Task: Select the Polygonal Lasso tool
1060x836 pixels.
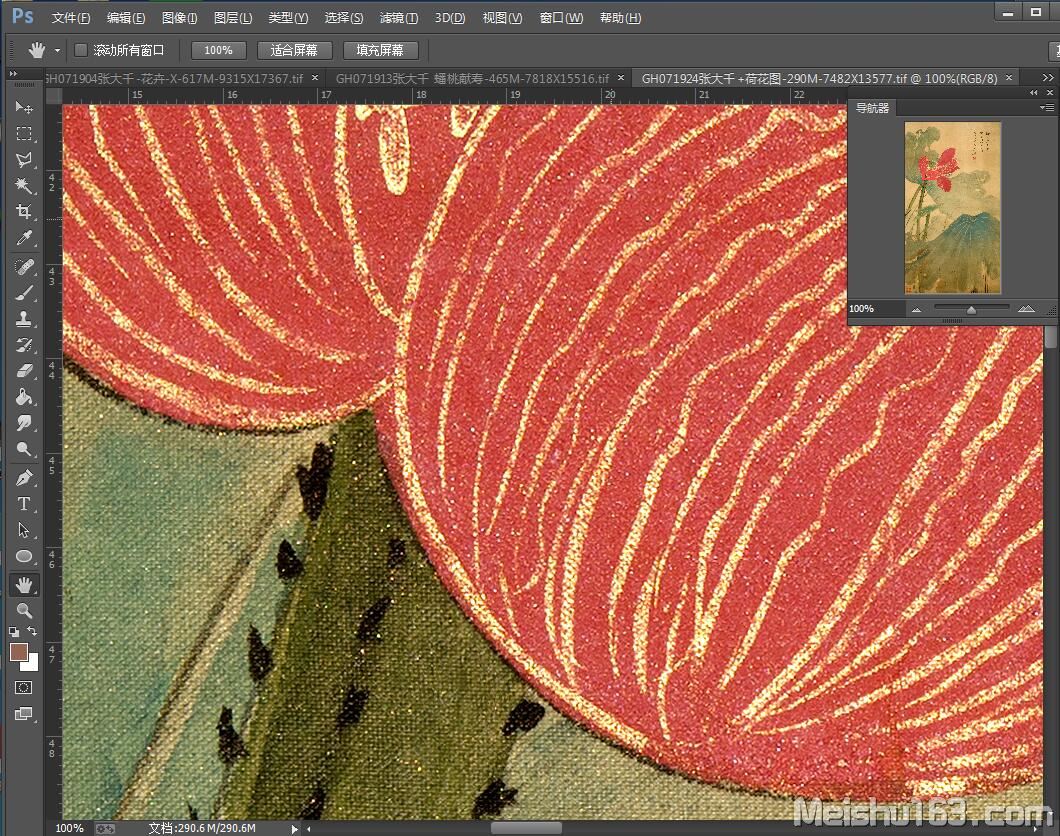Action: point(24,160)
